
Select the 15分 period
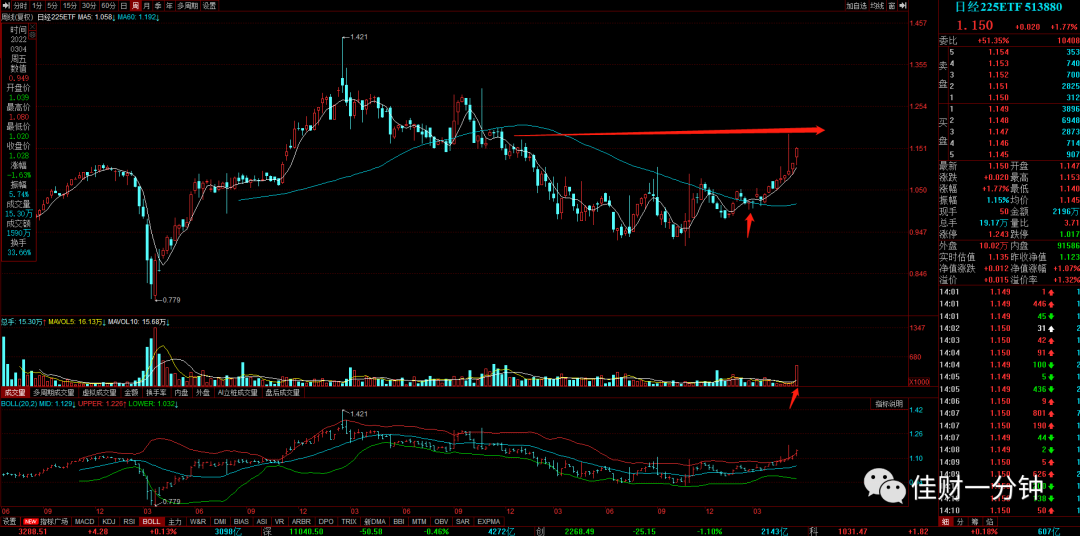point(70,6)
